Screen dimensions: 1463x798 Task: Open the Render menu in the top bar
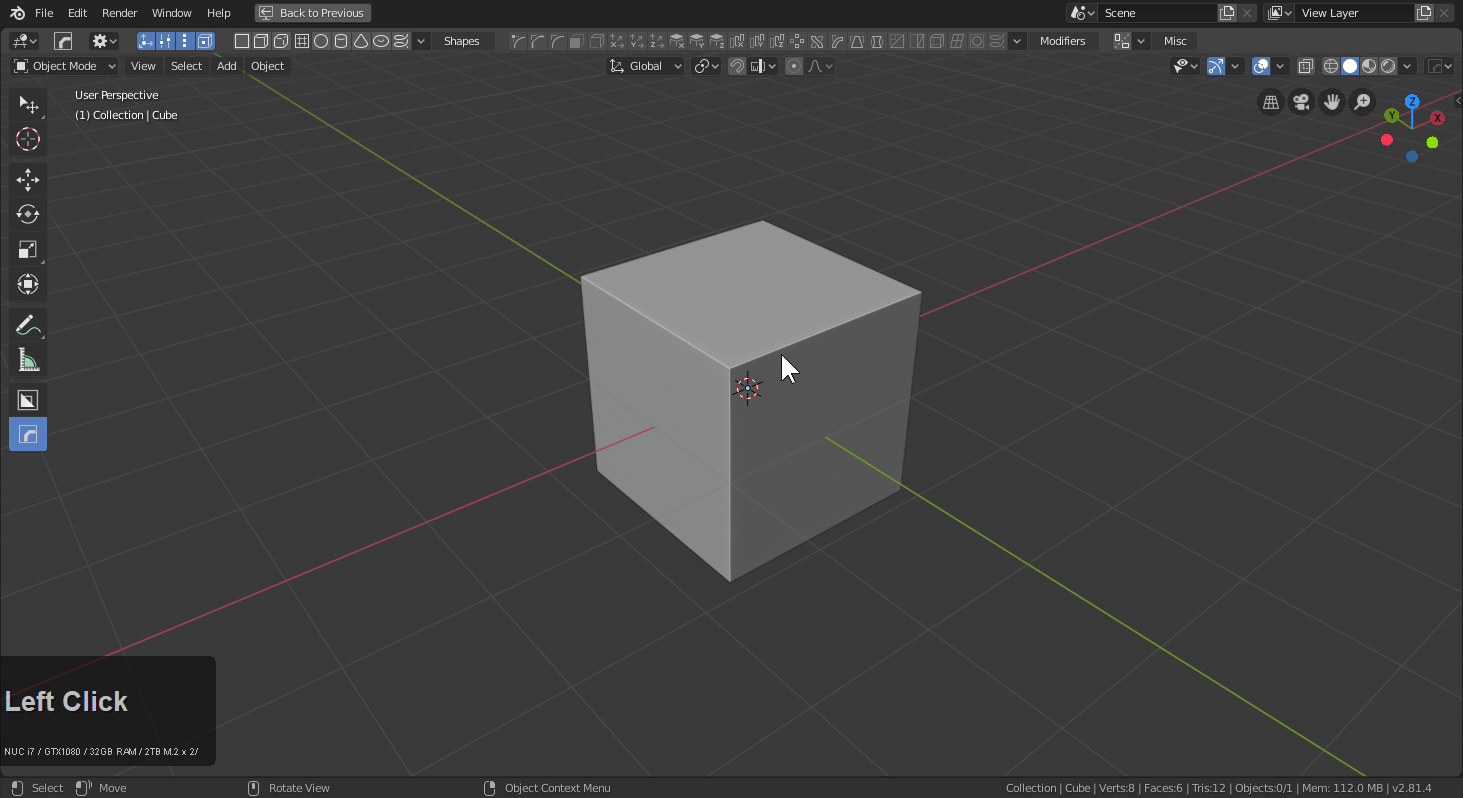click(x=119, y=13)
